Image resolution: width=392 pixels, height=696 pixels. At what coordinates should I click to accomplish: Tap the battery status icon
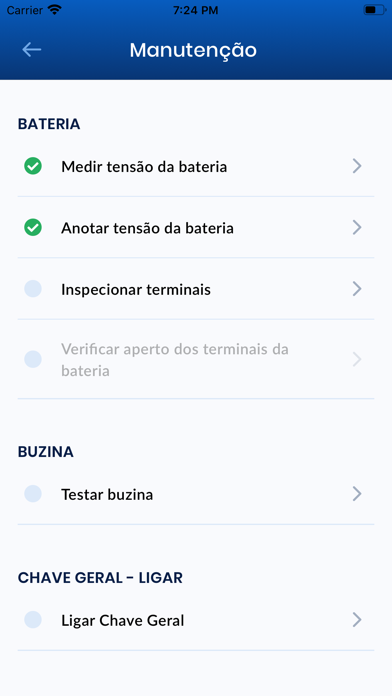tap(374, 10)
